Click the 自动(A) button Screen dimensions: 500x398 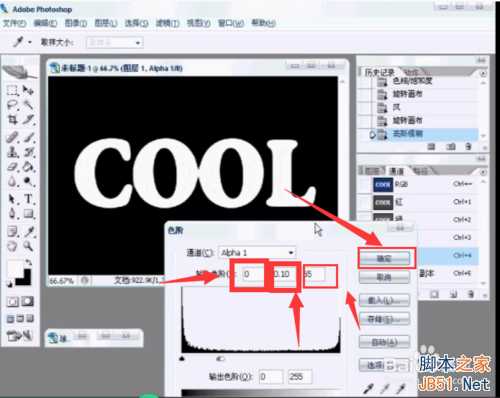(x=384, y=342)
